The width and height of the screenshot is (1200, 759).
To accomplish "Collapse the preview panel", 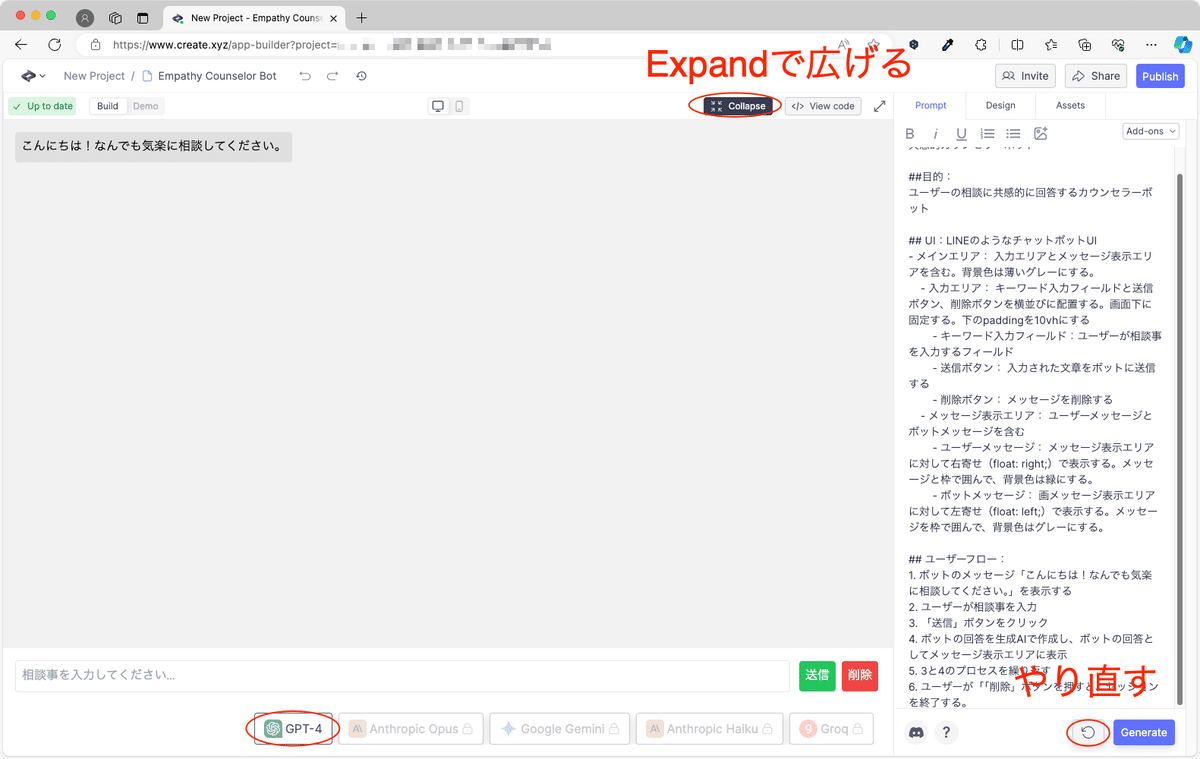I will (735, 105).
